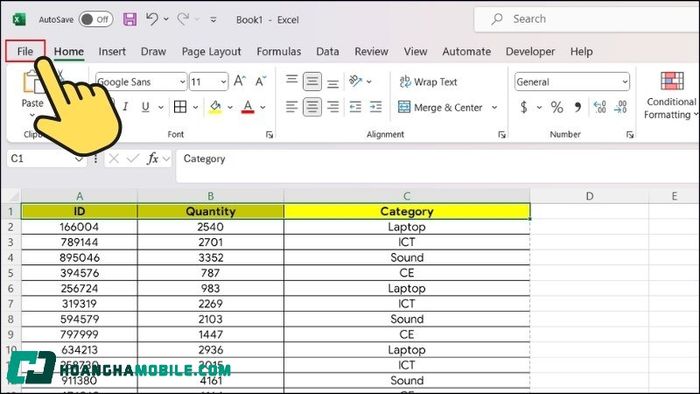Viewport: 700px width, 394px height.
Task: Open Alignment settings dialog launcher
Action: [502, 134]
